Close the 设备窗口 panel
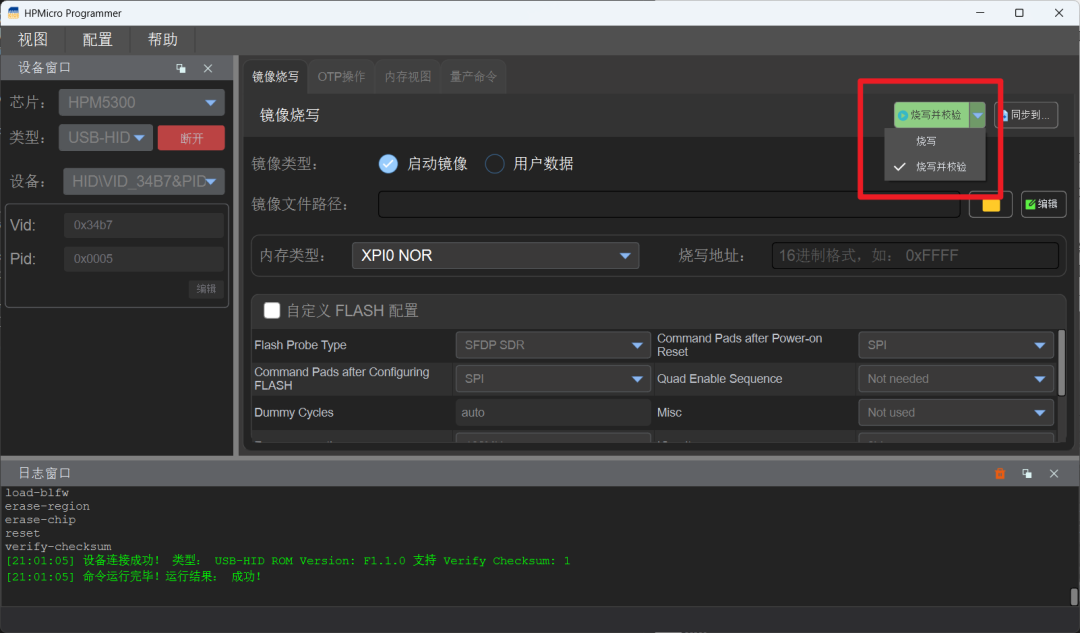Viewport: 1080px width, 633px height. (x=208, y=68)
